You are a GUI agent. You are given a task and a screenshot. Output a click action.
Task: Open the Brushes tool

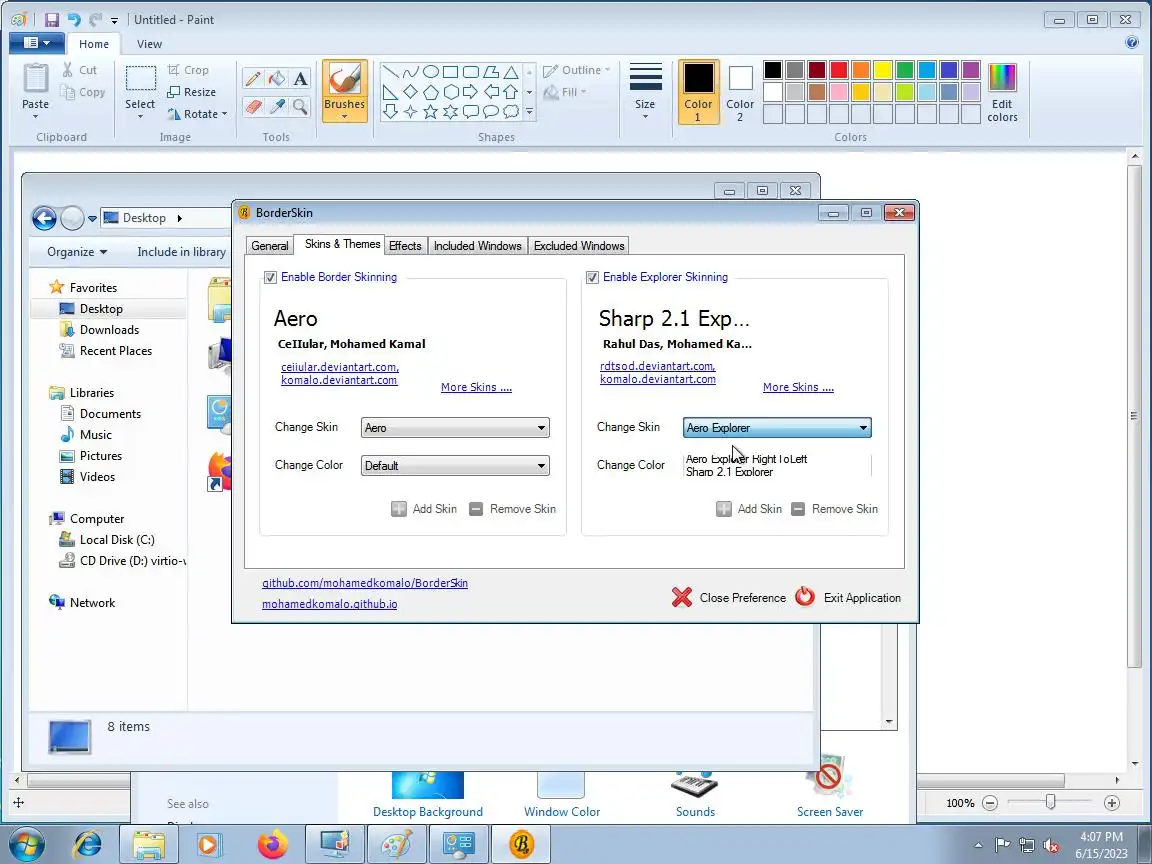click(x=345, y=90)
